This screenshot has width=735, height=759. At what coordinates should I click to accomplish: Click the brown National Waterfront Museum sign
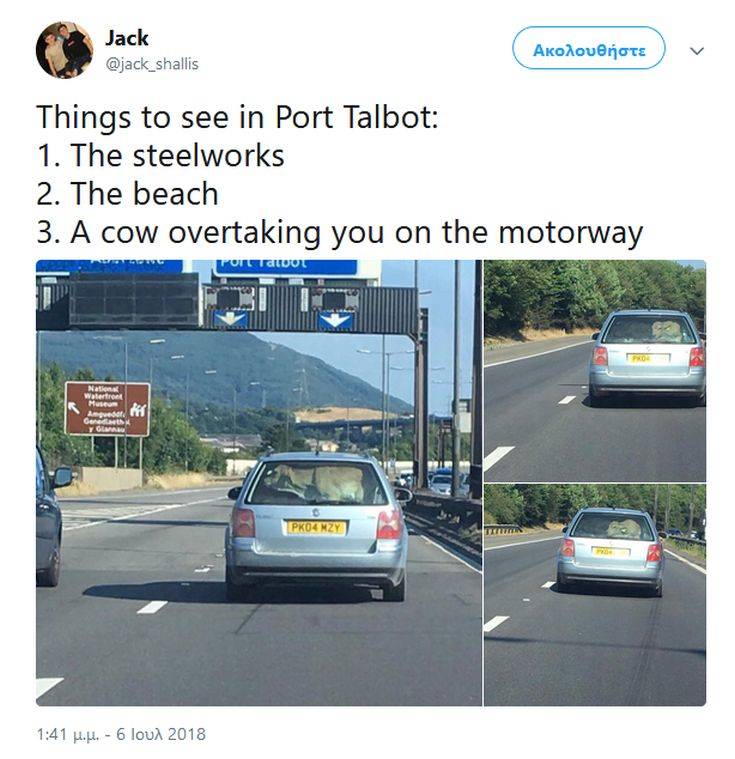click(x=107, y=409)
